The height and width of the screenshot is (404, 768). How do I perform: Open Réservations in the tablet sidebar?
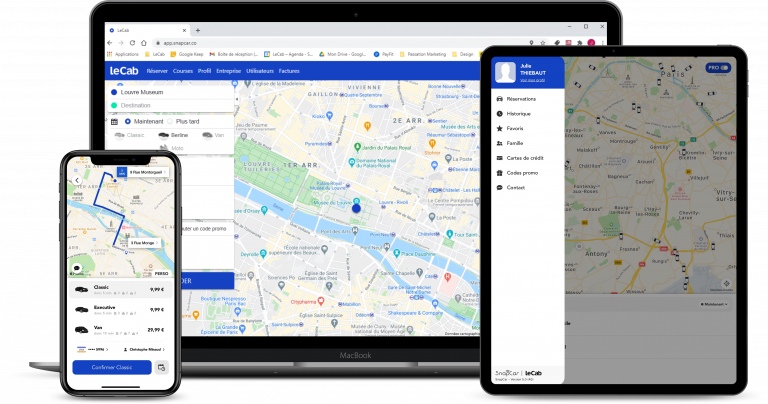527,99
